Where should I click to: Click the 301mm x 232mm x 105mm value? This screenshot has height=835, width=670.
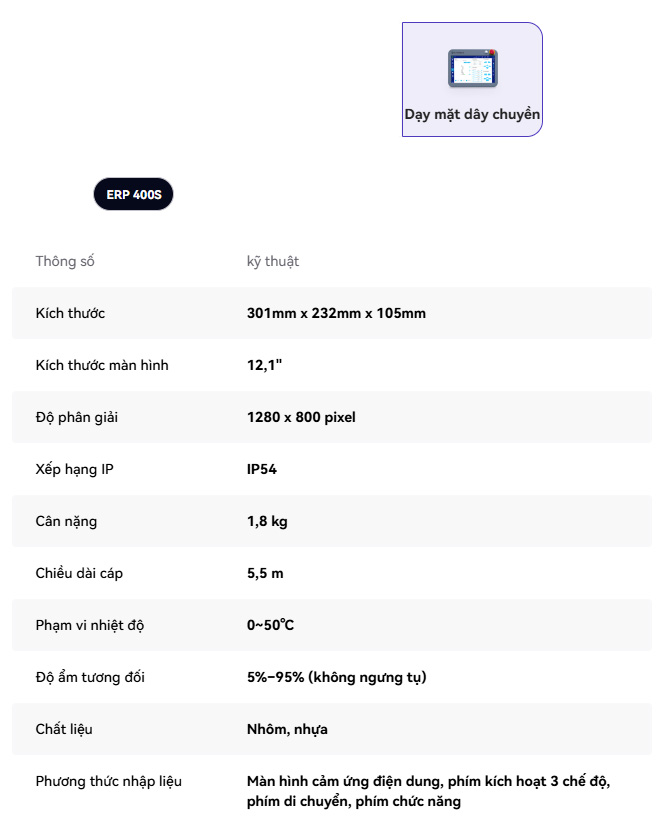(x=336, y=313)
